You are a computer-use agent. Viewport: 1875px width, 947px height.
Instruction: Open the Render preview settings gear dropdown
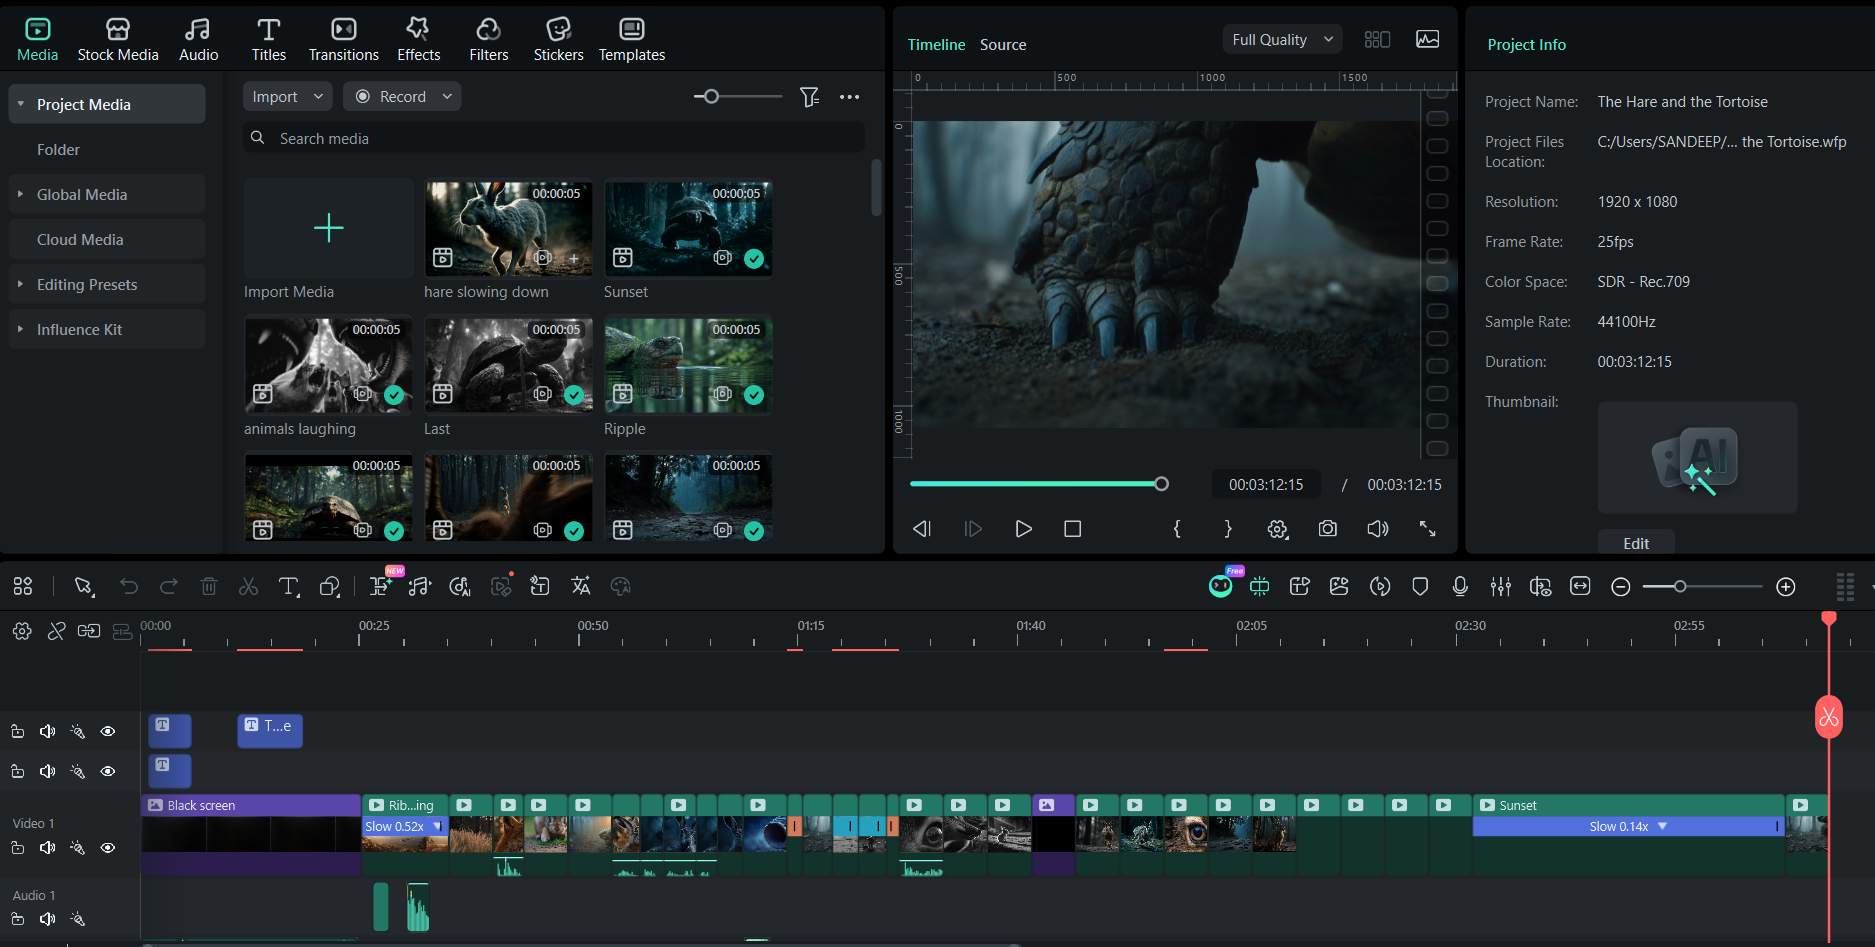1278,529
